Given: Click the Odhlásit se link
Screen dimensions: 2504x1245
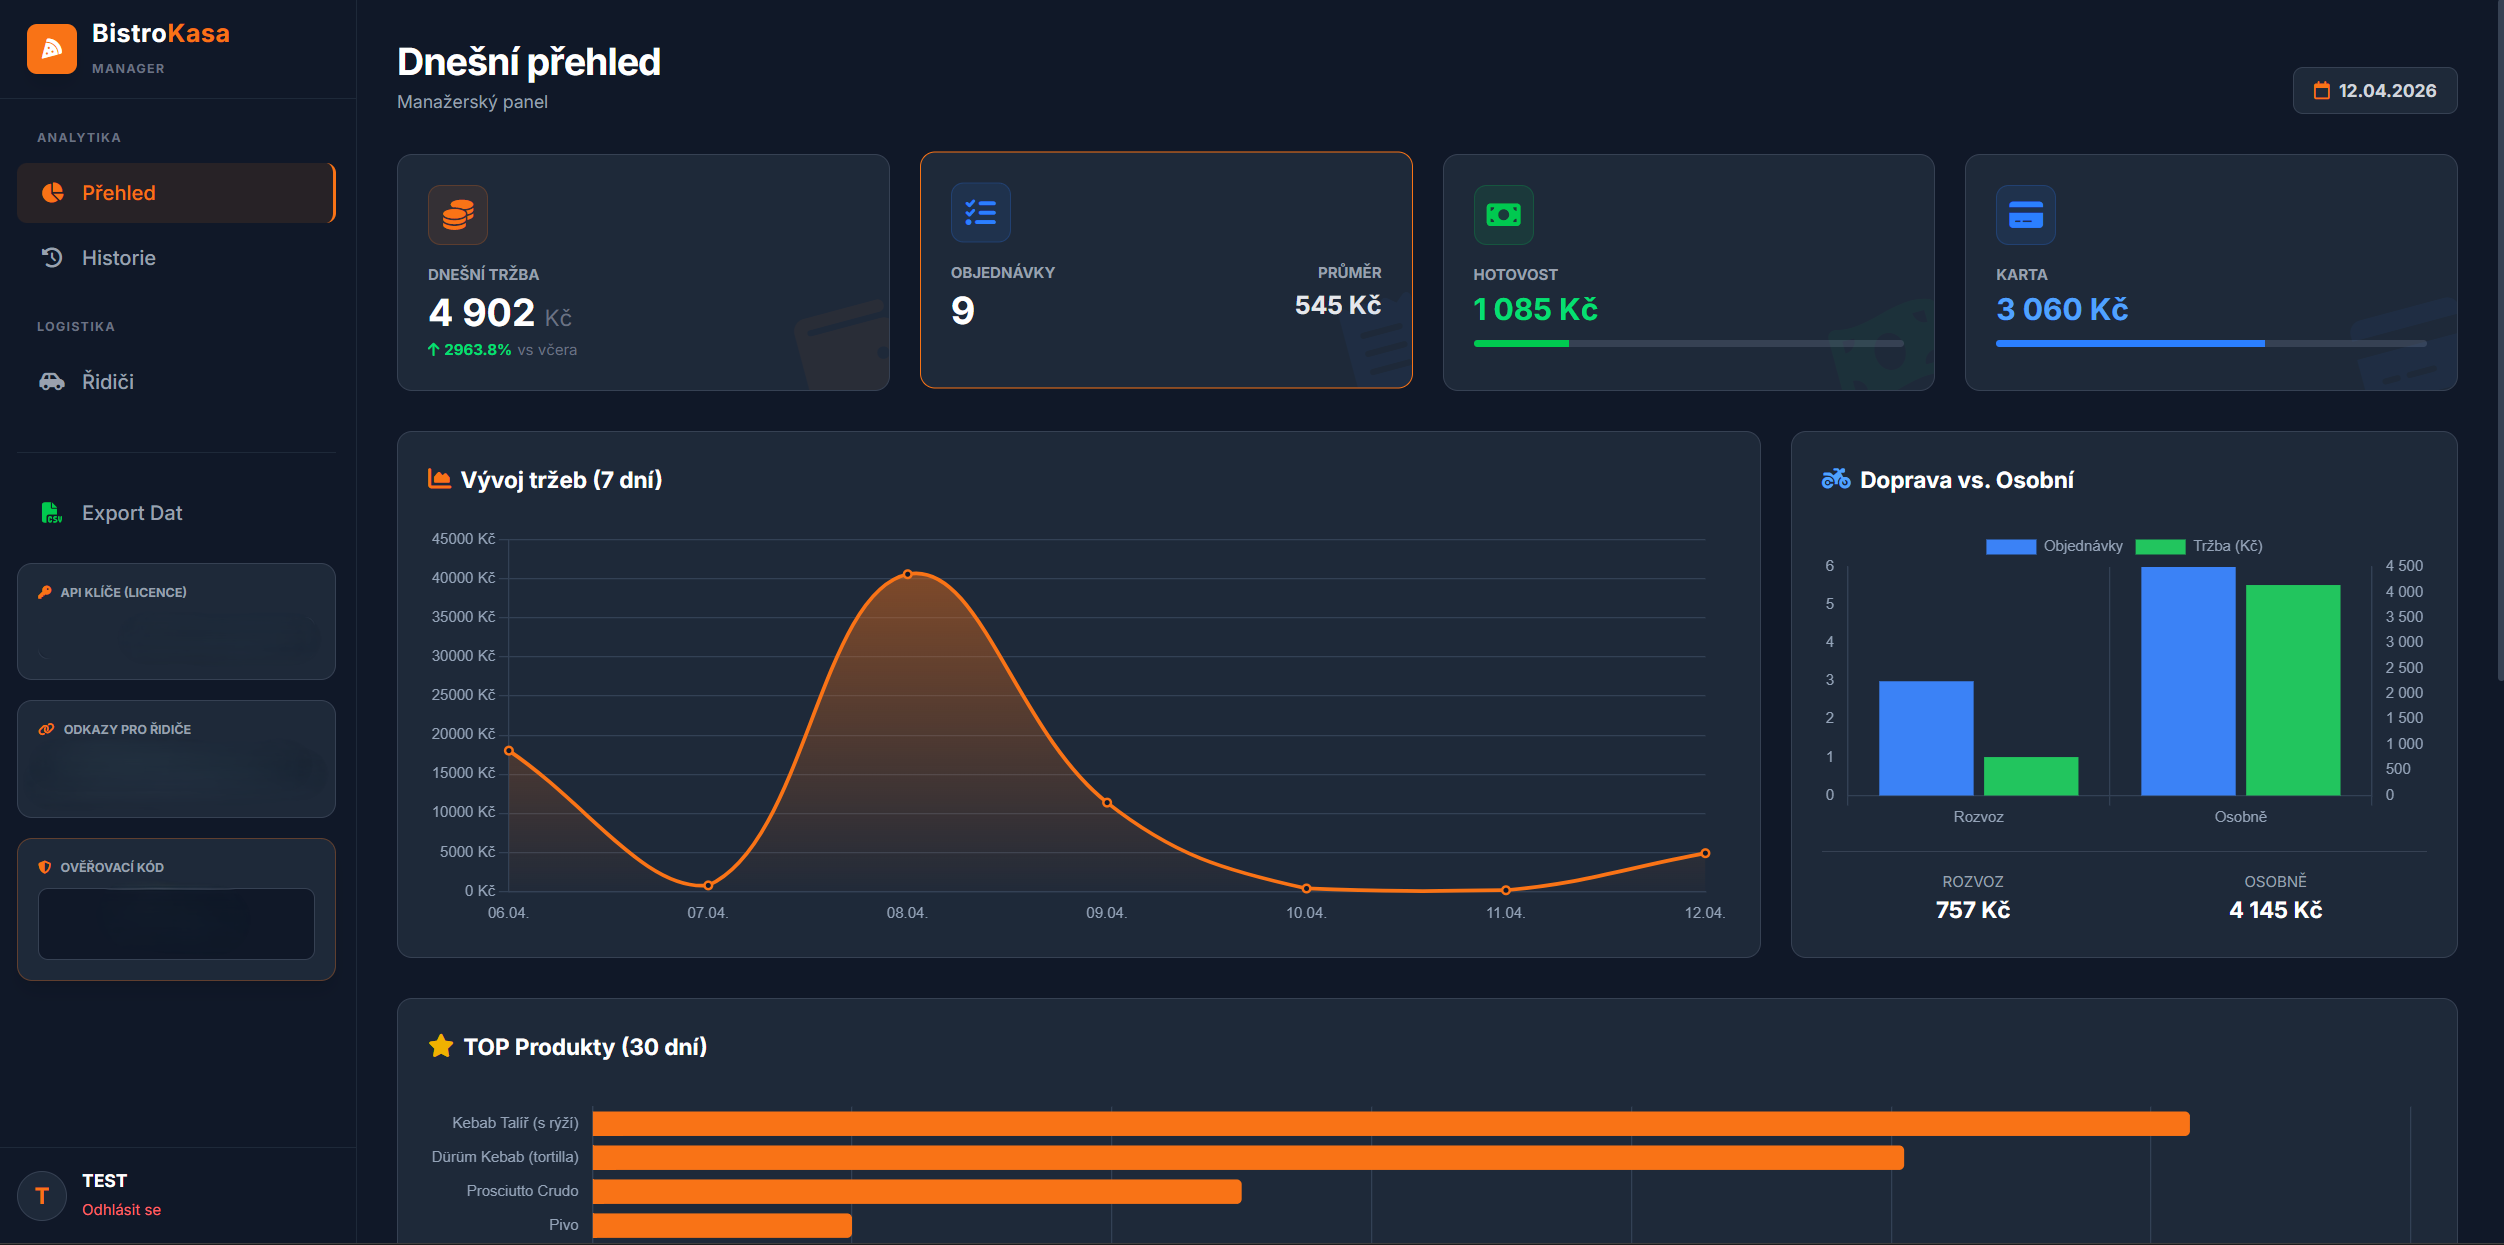Looking at the screenshot, I should click(121, 1209).
